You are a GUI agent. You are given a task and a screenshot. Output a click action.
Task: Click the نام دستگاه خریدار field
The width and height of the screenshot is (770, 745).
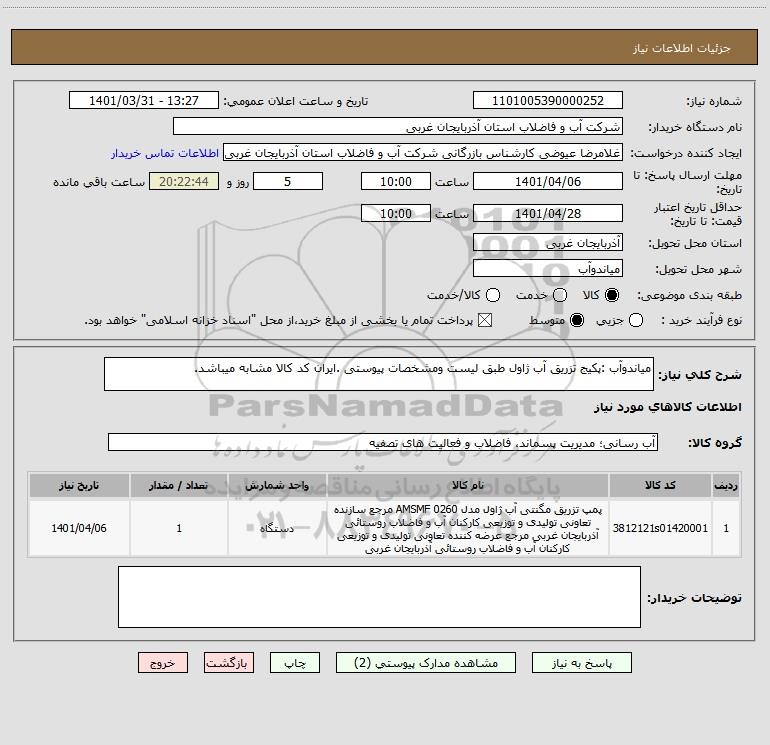398,126
